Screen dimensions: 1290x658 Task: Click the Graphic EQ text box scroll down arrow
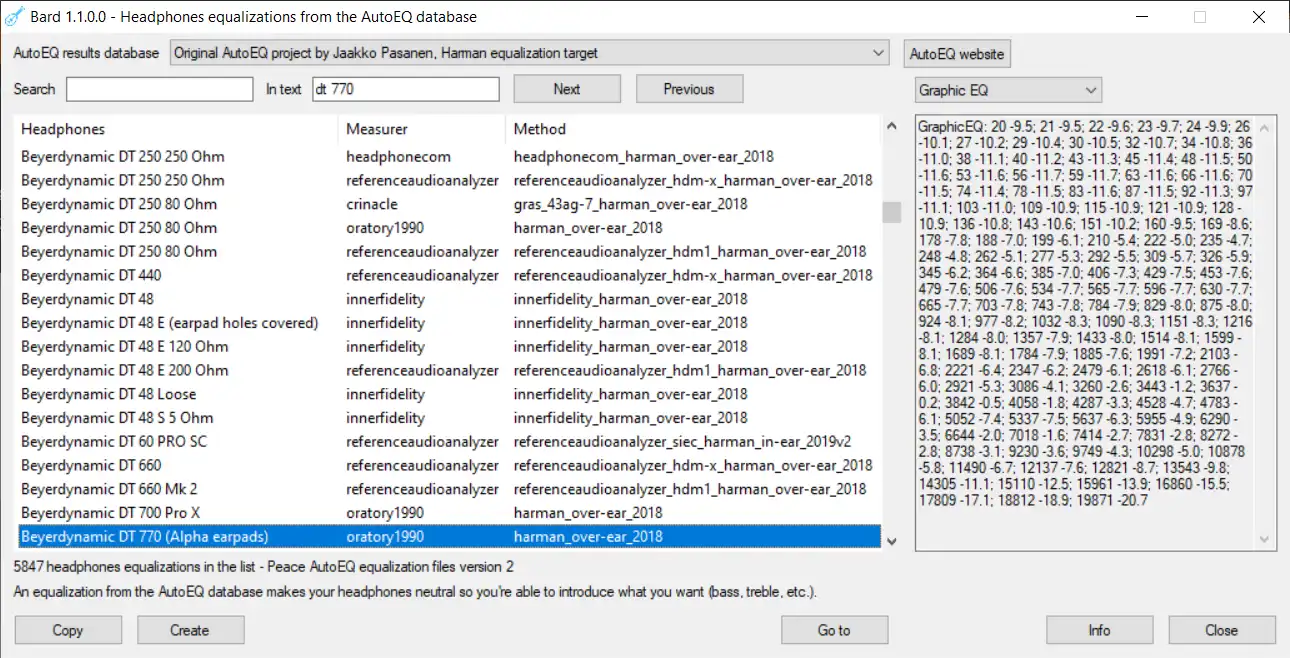(x=1266, y=540)
